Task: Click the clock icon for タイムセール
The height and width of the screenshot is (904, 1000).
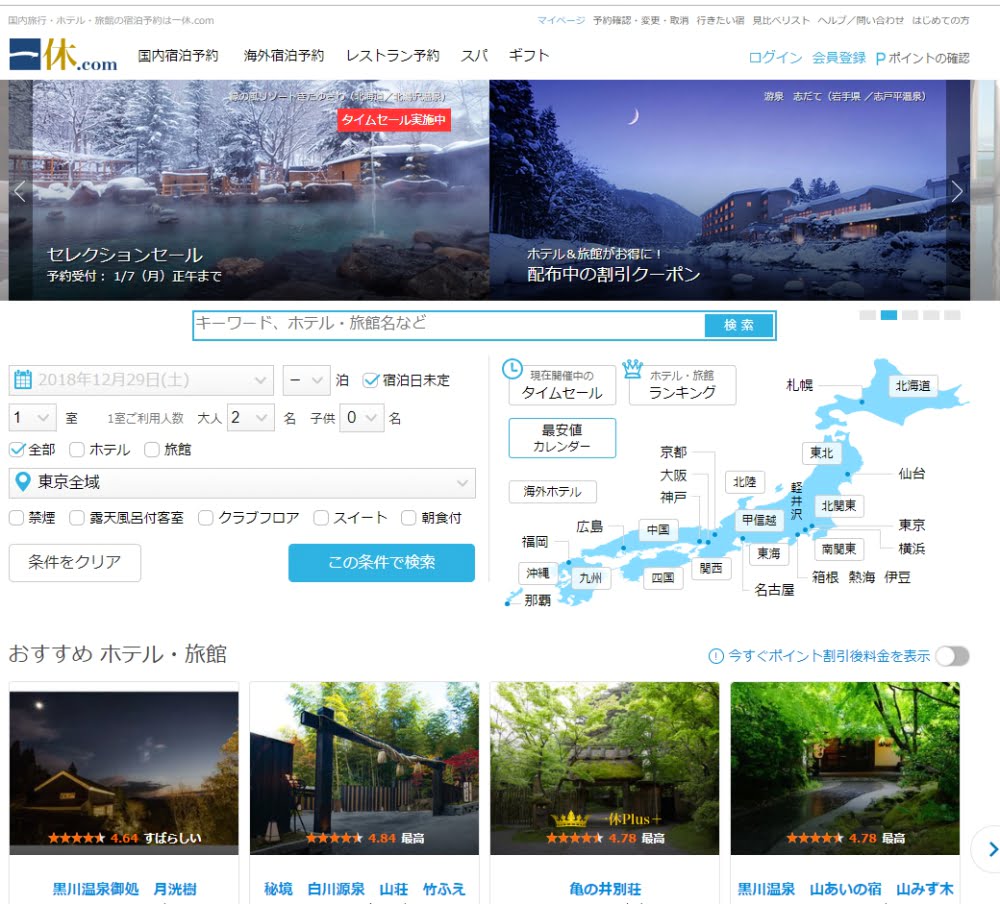Action: pos(511,368)
